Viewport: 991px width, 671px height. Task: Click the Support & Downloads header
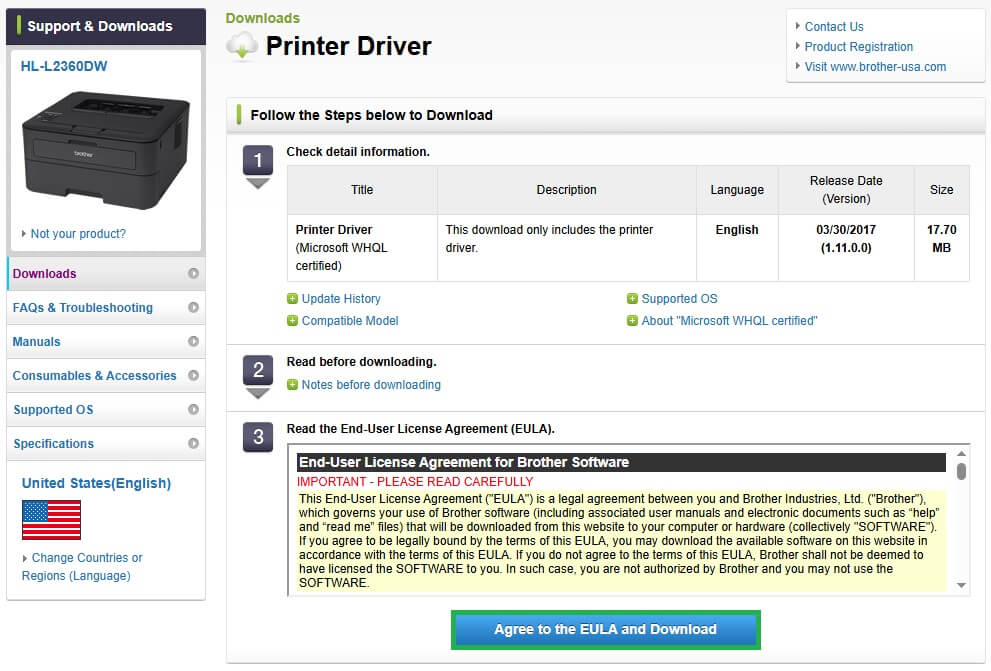coord(106,27)
